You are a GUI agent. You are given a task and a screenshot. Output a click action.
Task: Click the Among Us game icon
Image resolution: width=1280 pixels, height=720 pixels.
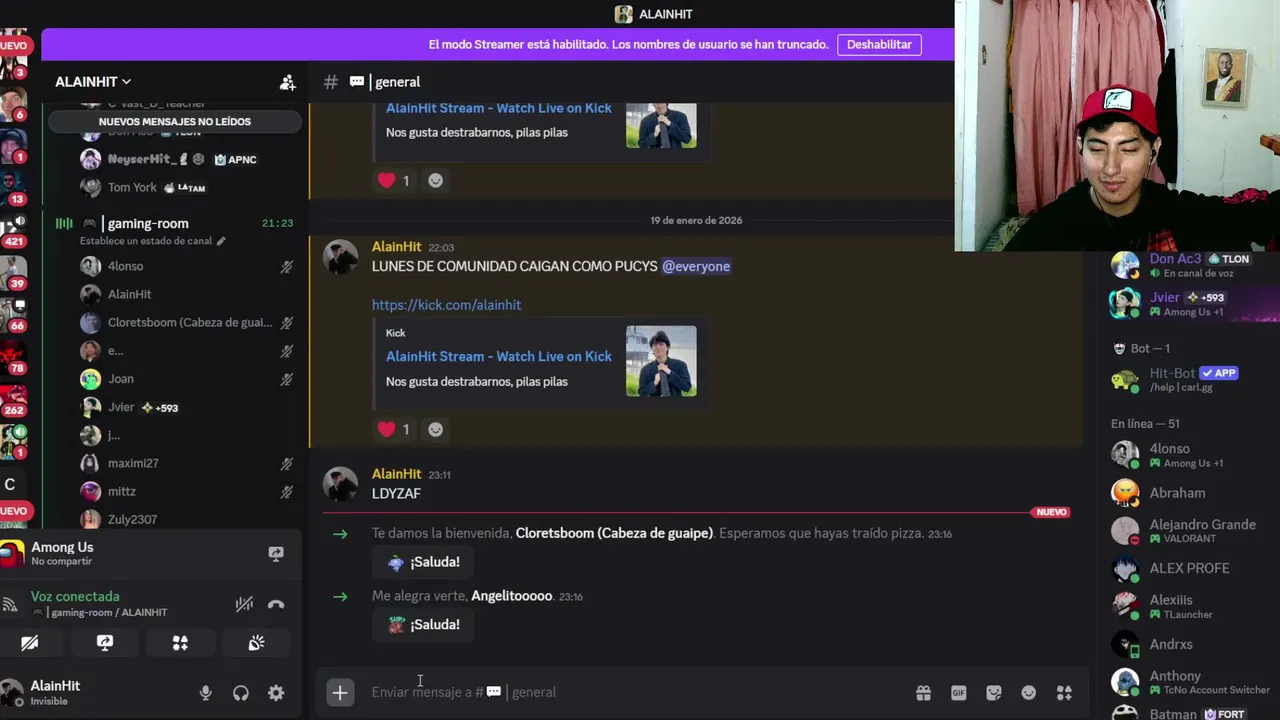tap(12, 553)
